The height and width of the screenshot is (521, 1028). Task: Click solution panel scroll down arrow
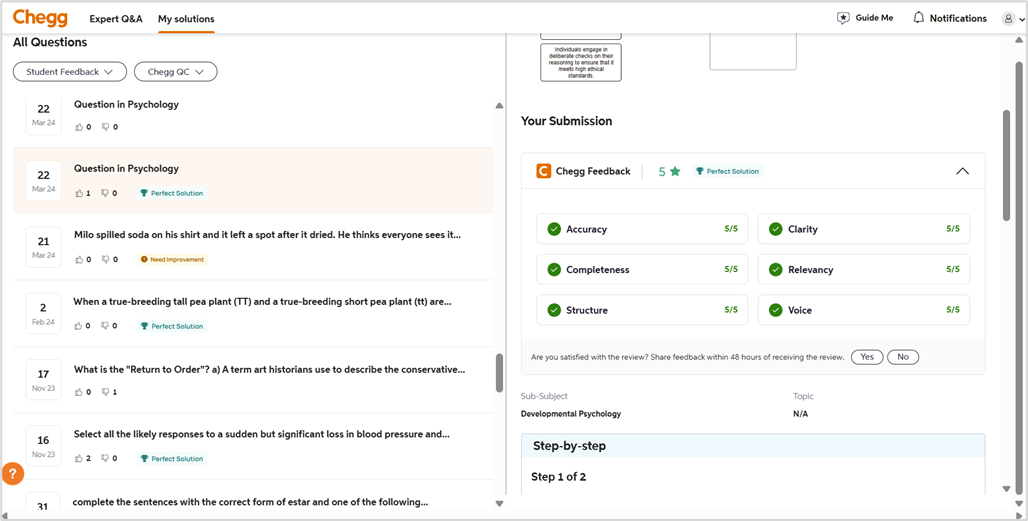coord(1007,489)
